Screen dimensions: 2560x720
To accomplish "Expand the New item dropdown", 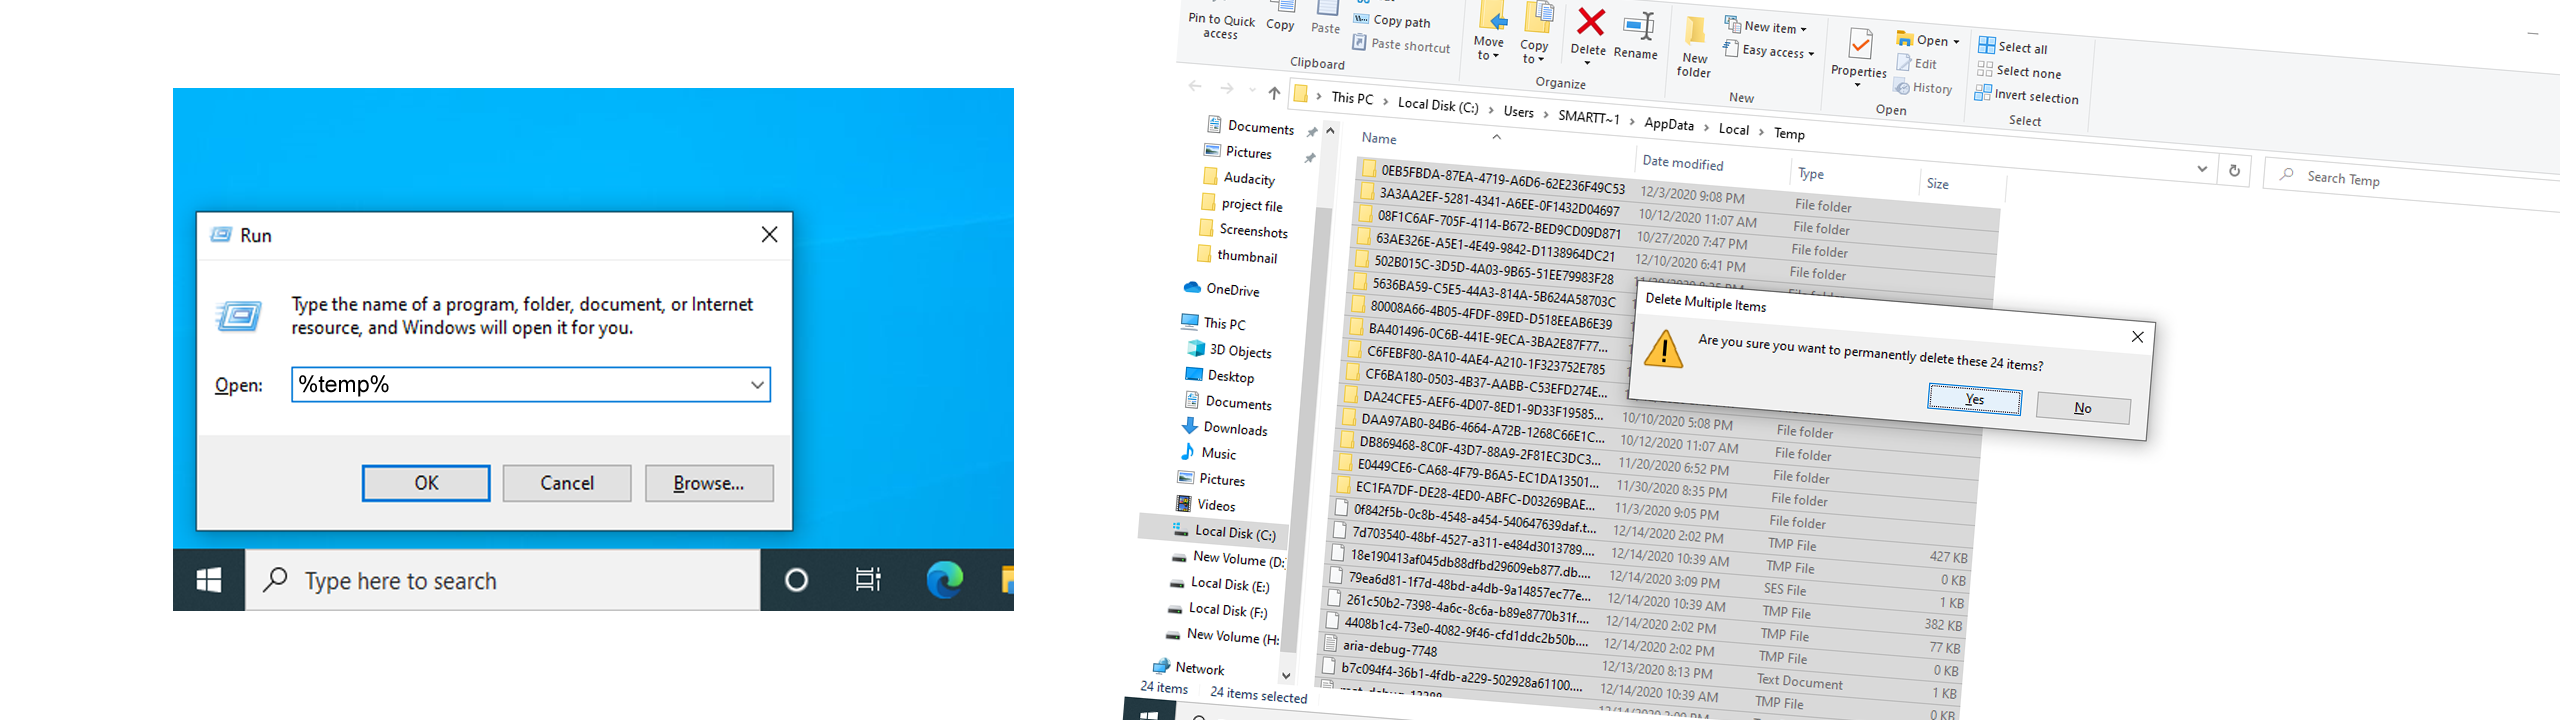I will pos(1804,30).
